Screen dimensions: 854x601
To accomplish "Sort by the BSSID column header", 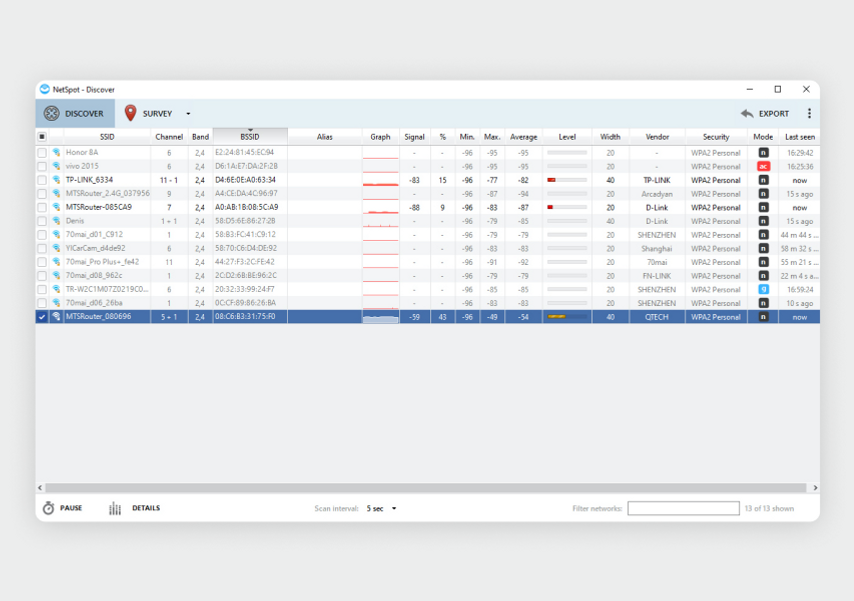I will (250, 137).
